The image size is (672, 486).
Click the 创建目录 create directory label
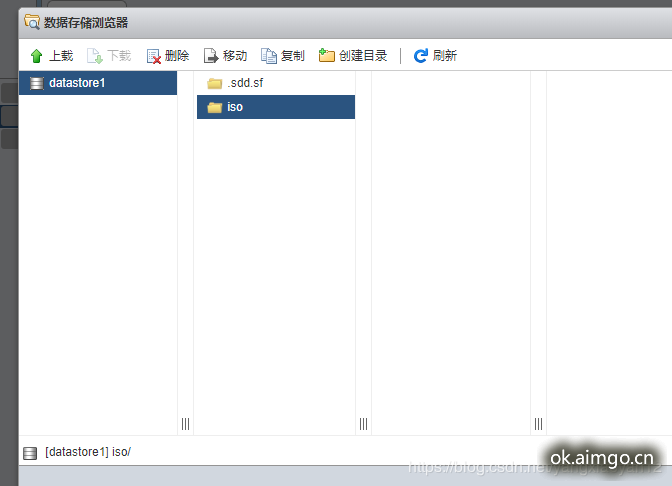pos(363,56)
